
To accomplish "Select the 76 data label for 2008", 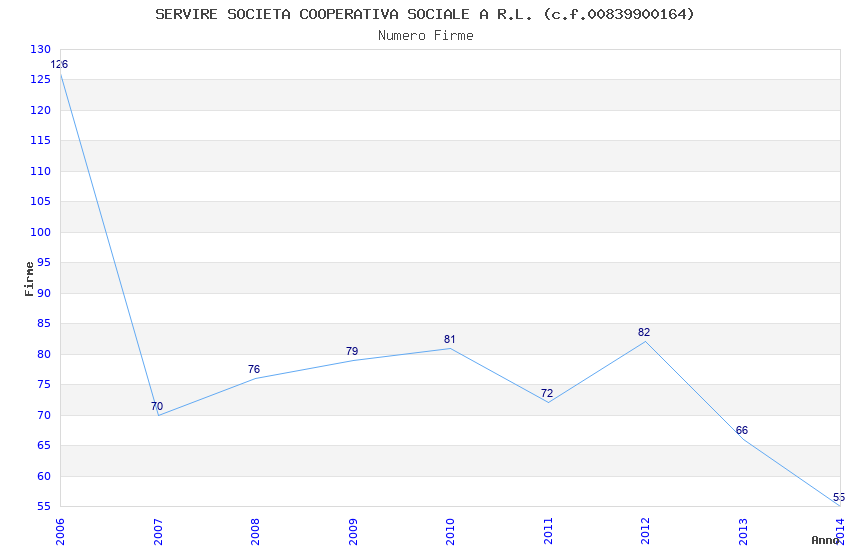I will [x=254, y=370].
